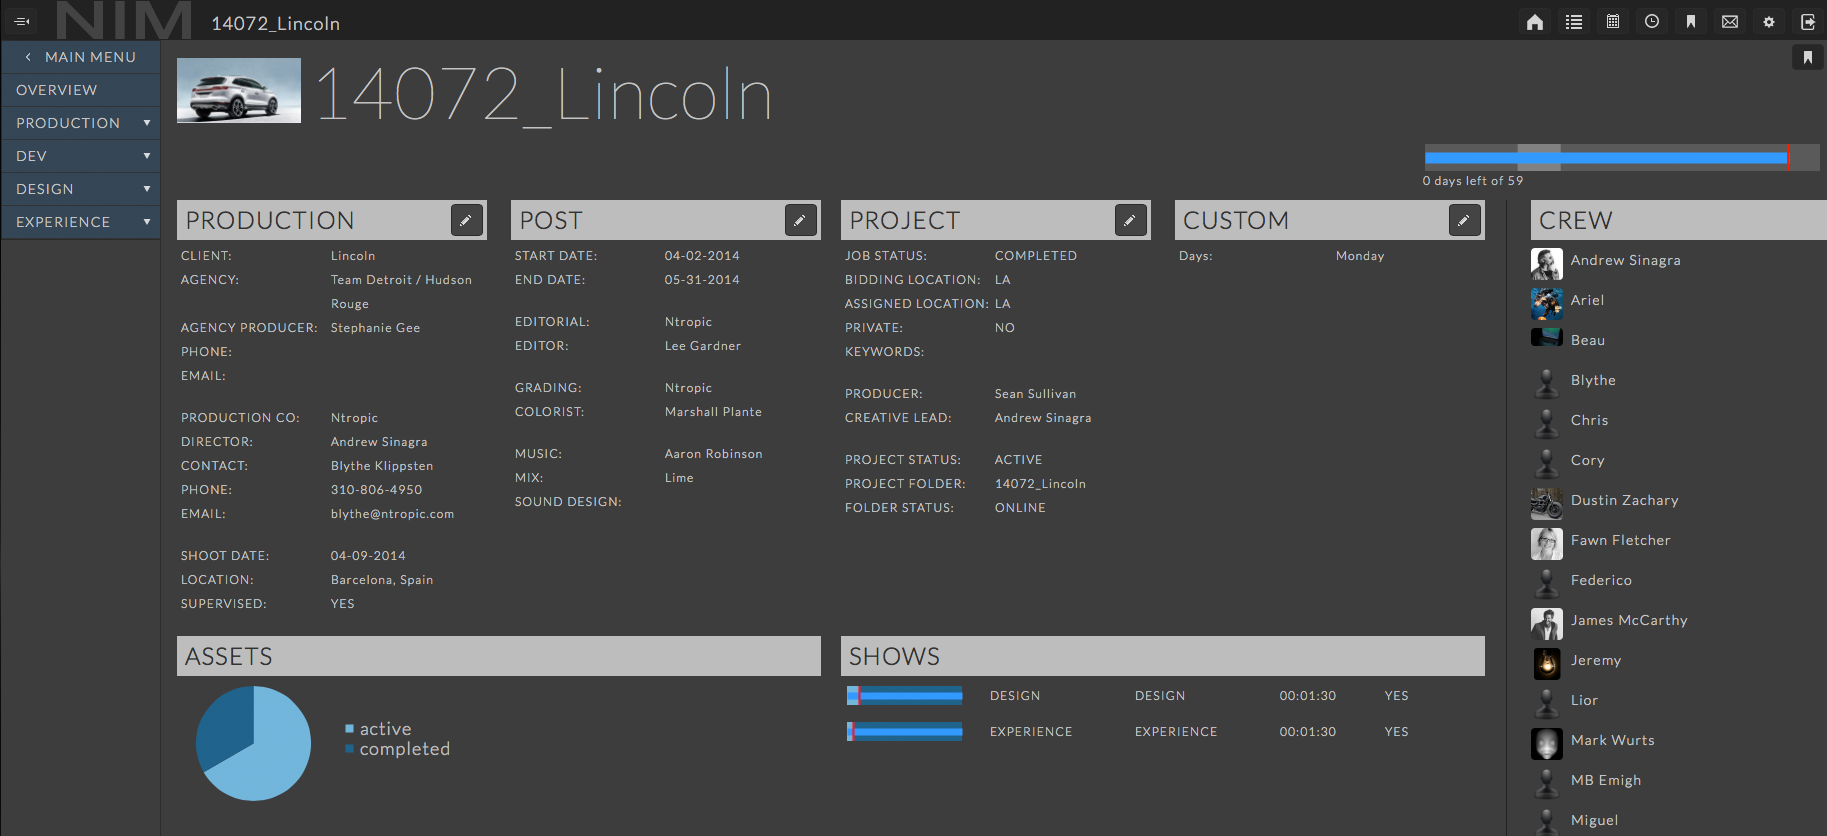Viewport: 1827px width, 836px height.
Task: Click Jeremy's crew avatar
Action: pyautogui.click(x=1547, y=664)
